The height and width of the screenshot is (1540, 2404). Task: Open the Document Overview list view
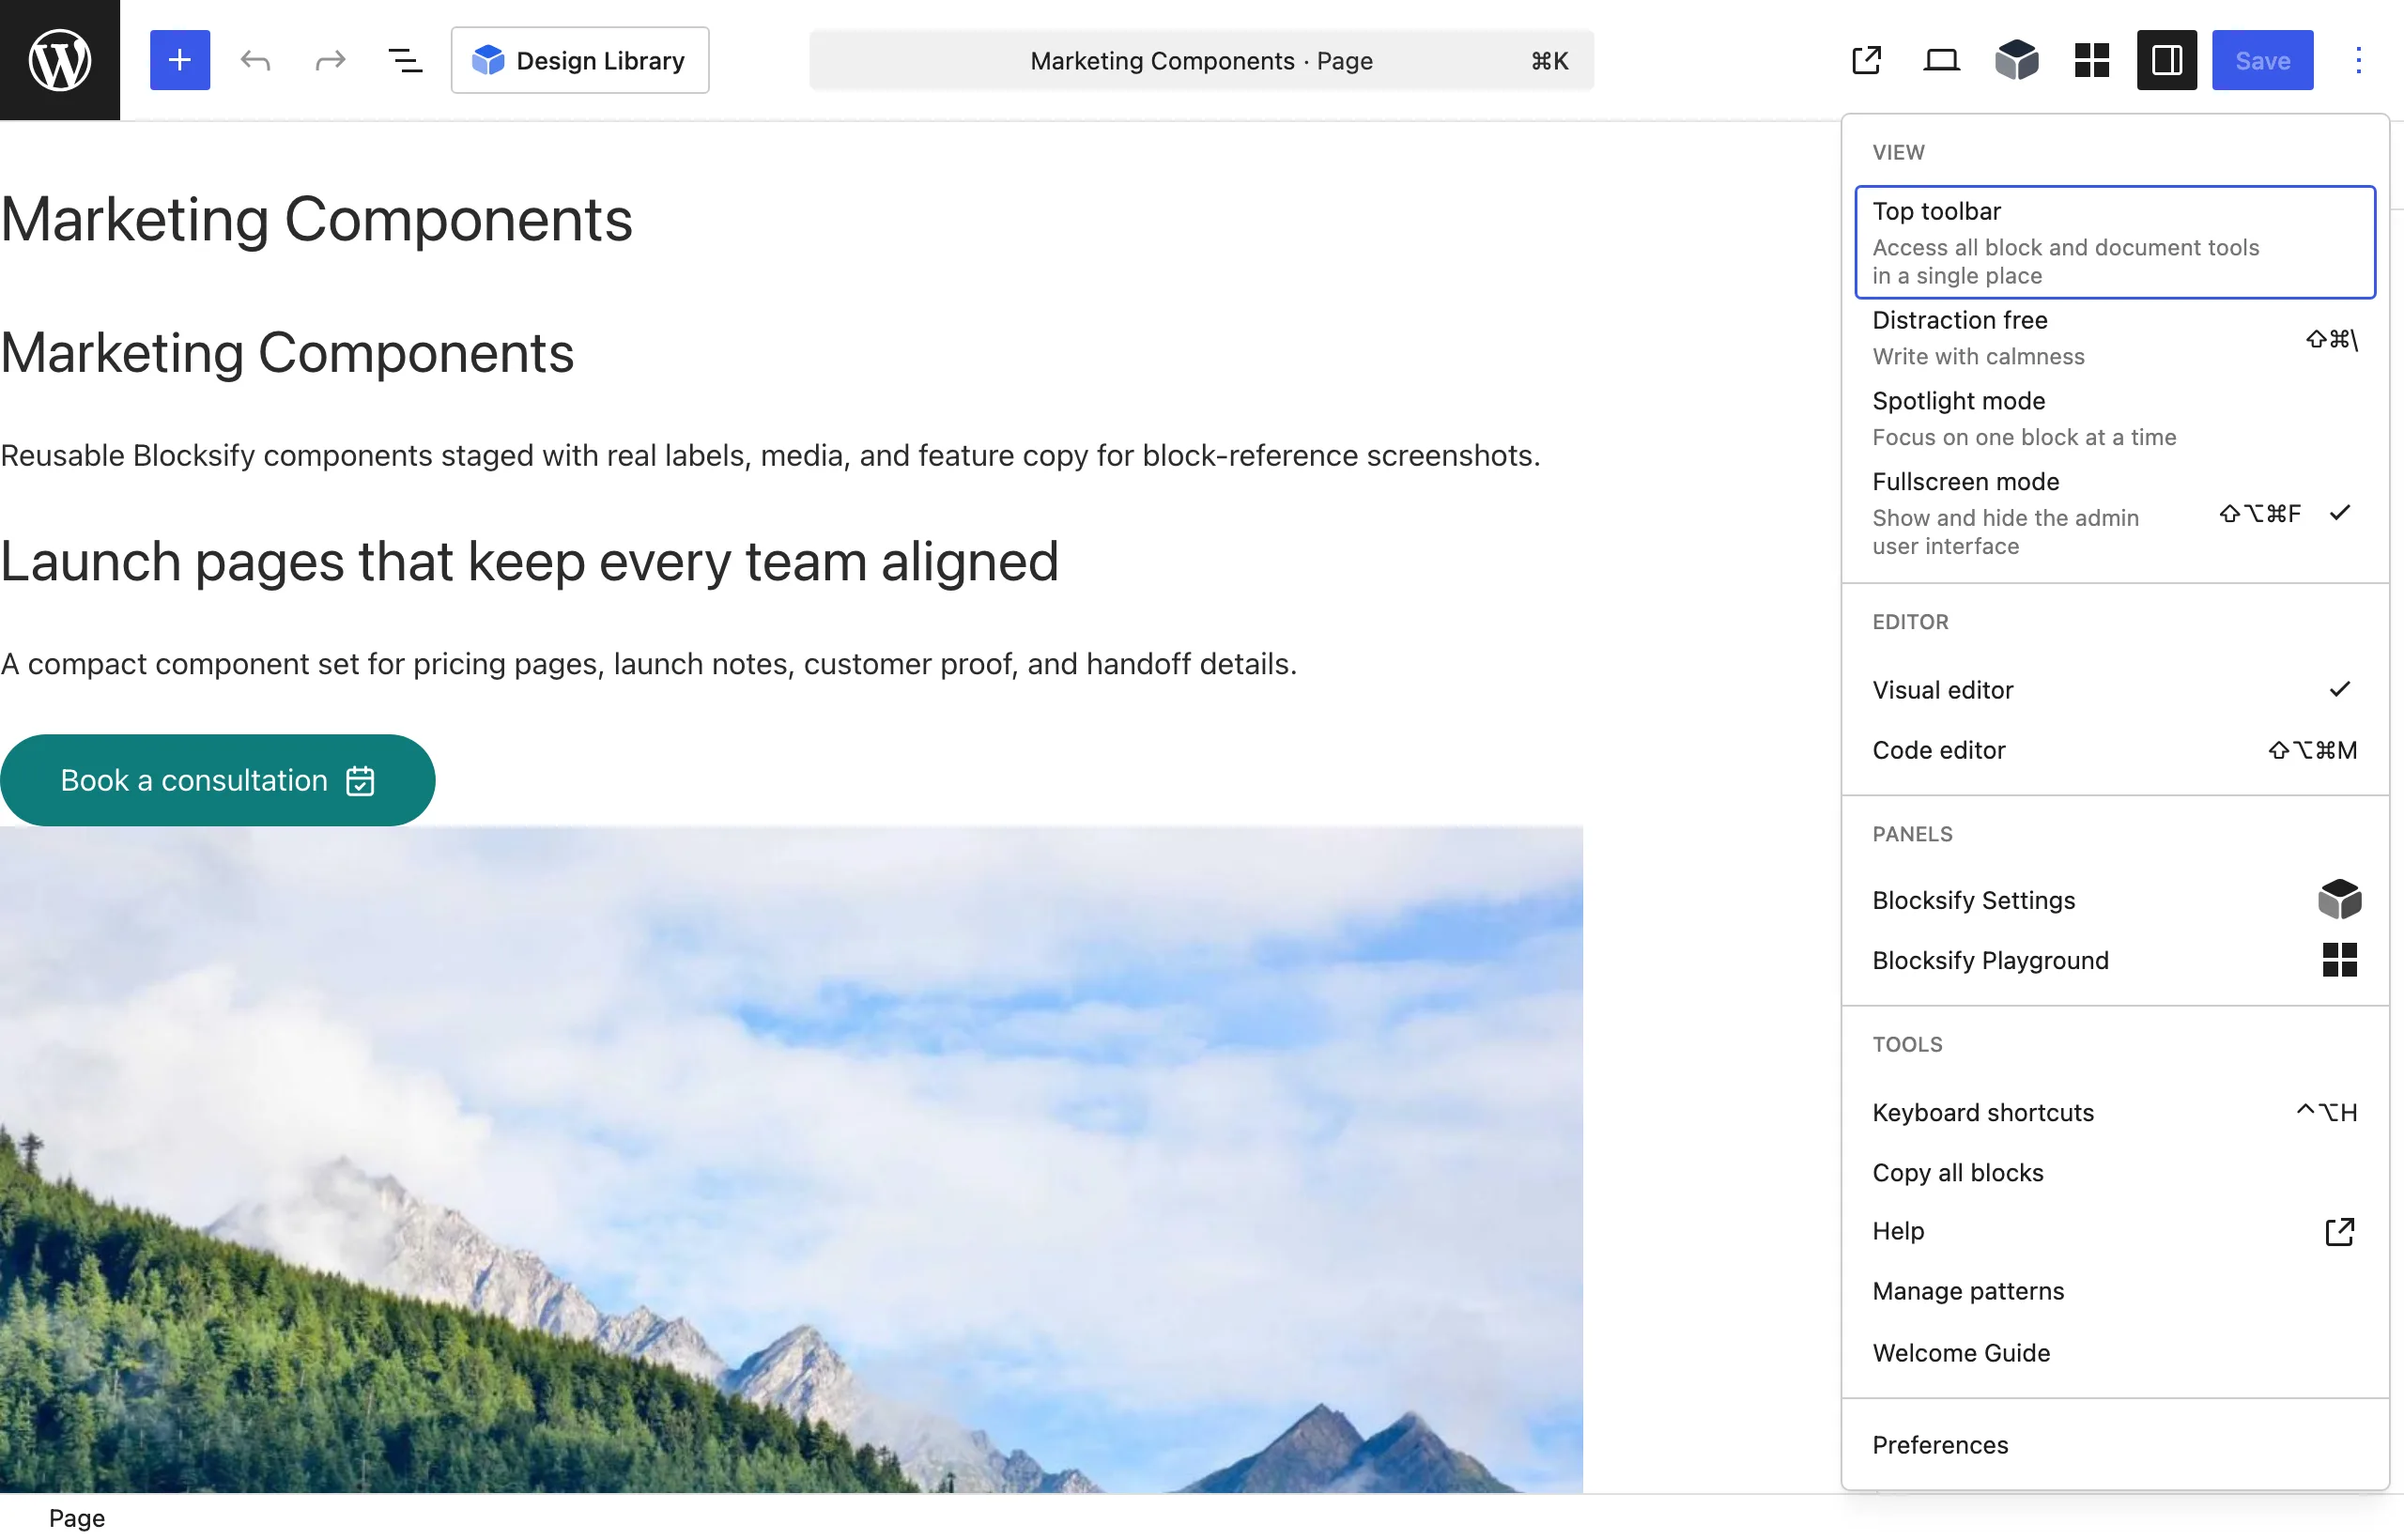pyautogui.click(x=405, y=60)
